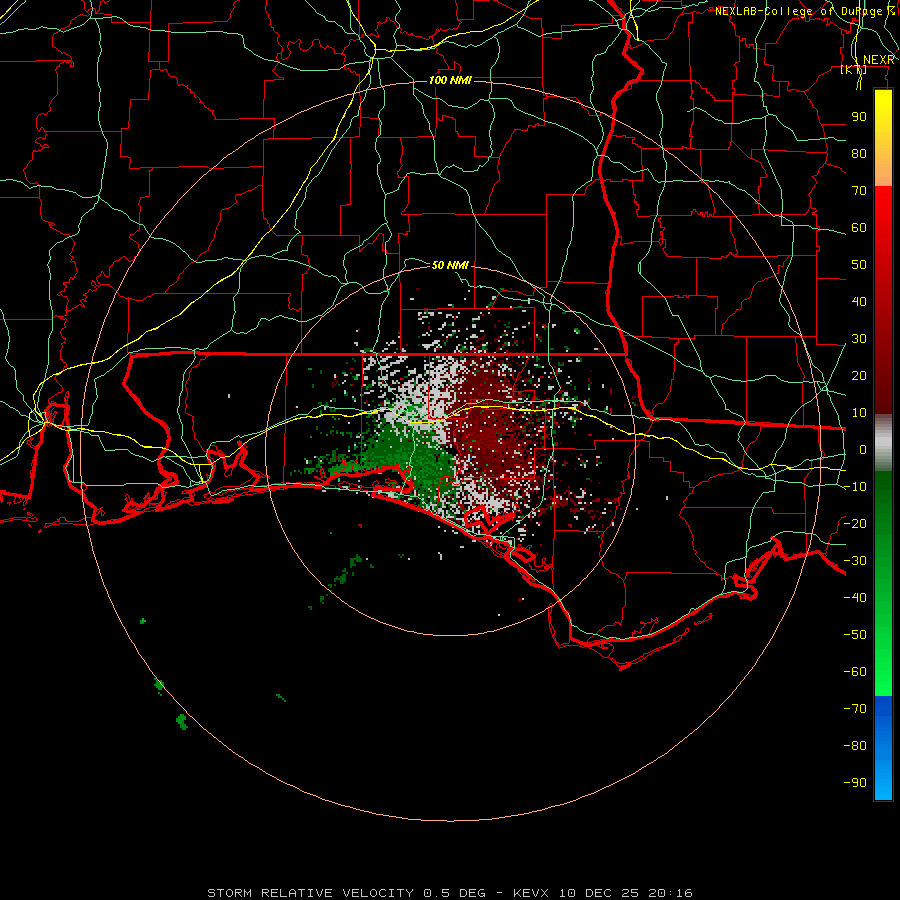
Task: Select the 70 value on velocity scale
Action: tap(859, 191)
